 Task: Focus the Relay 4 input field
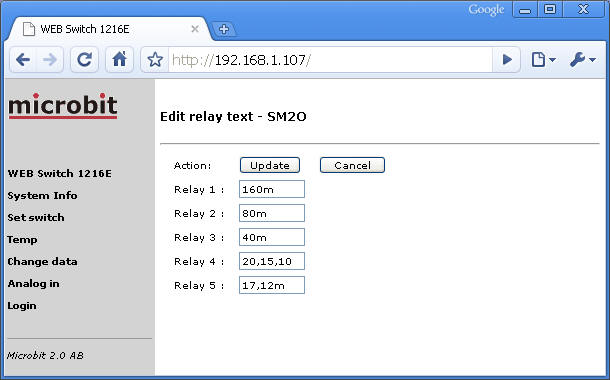pos(272,261)
